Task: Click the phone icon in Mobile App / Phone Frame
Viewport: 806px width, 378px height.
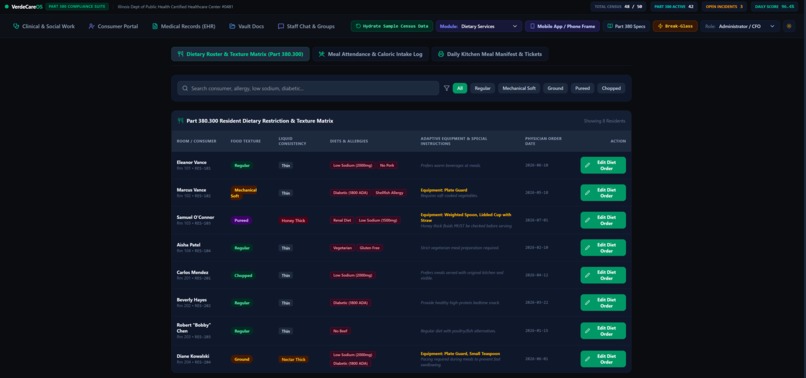Action: (x=532, y=26)
